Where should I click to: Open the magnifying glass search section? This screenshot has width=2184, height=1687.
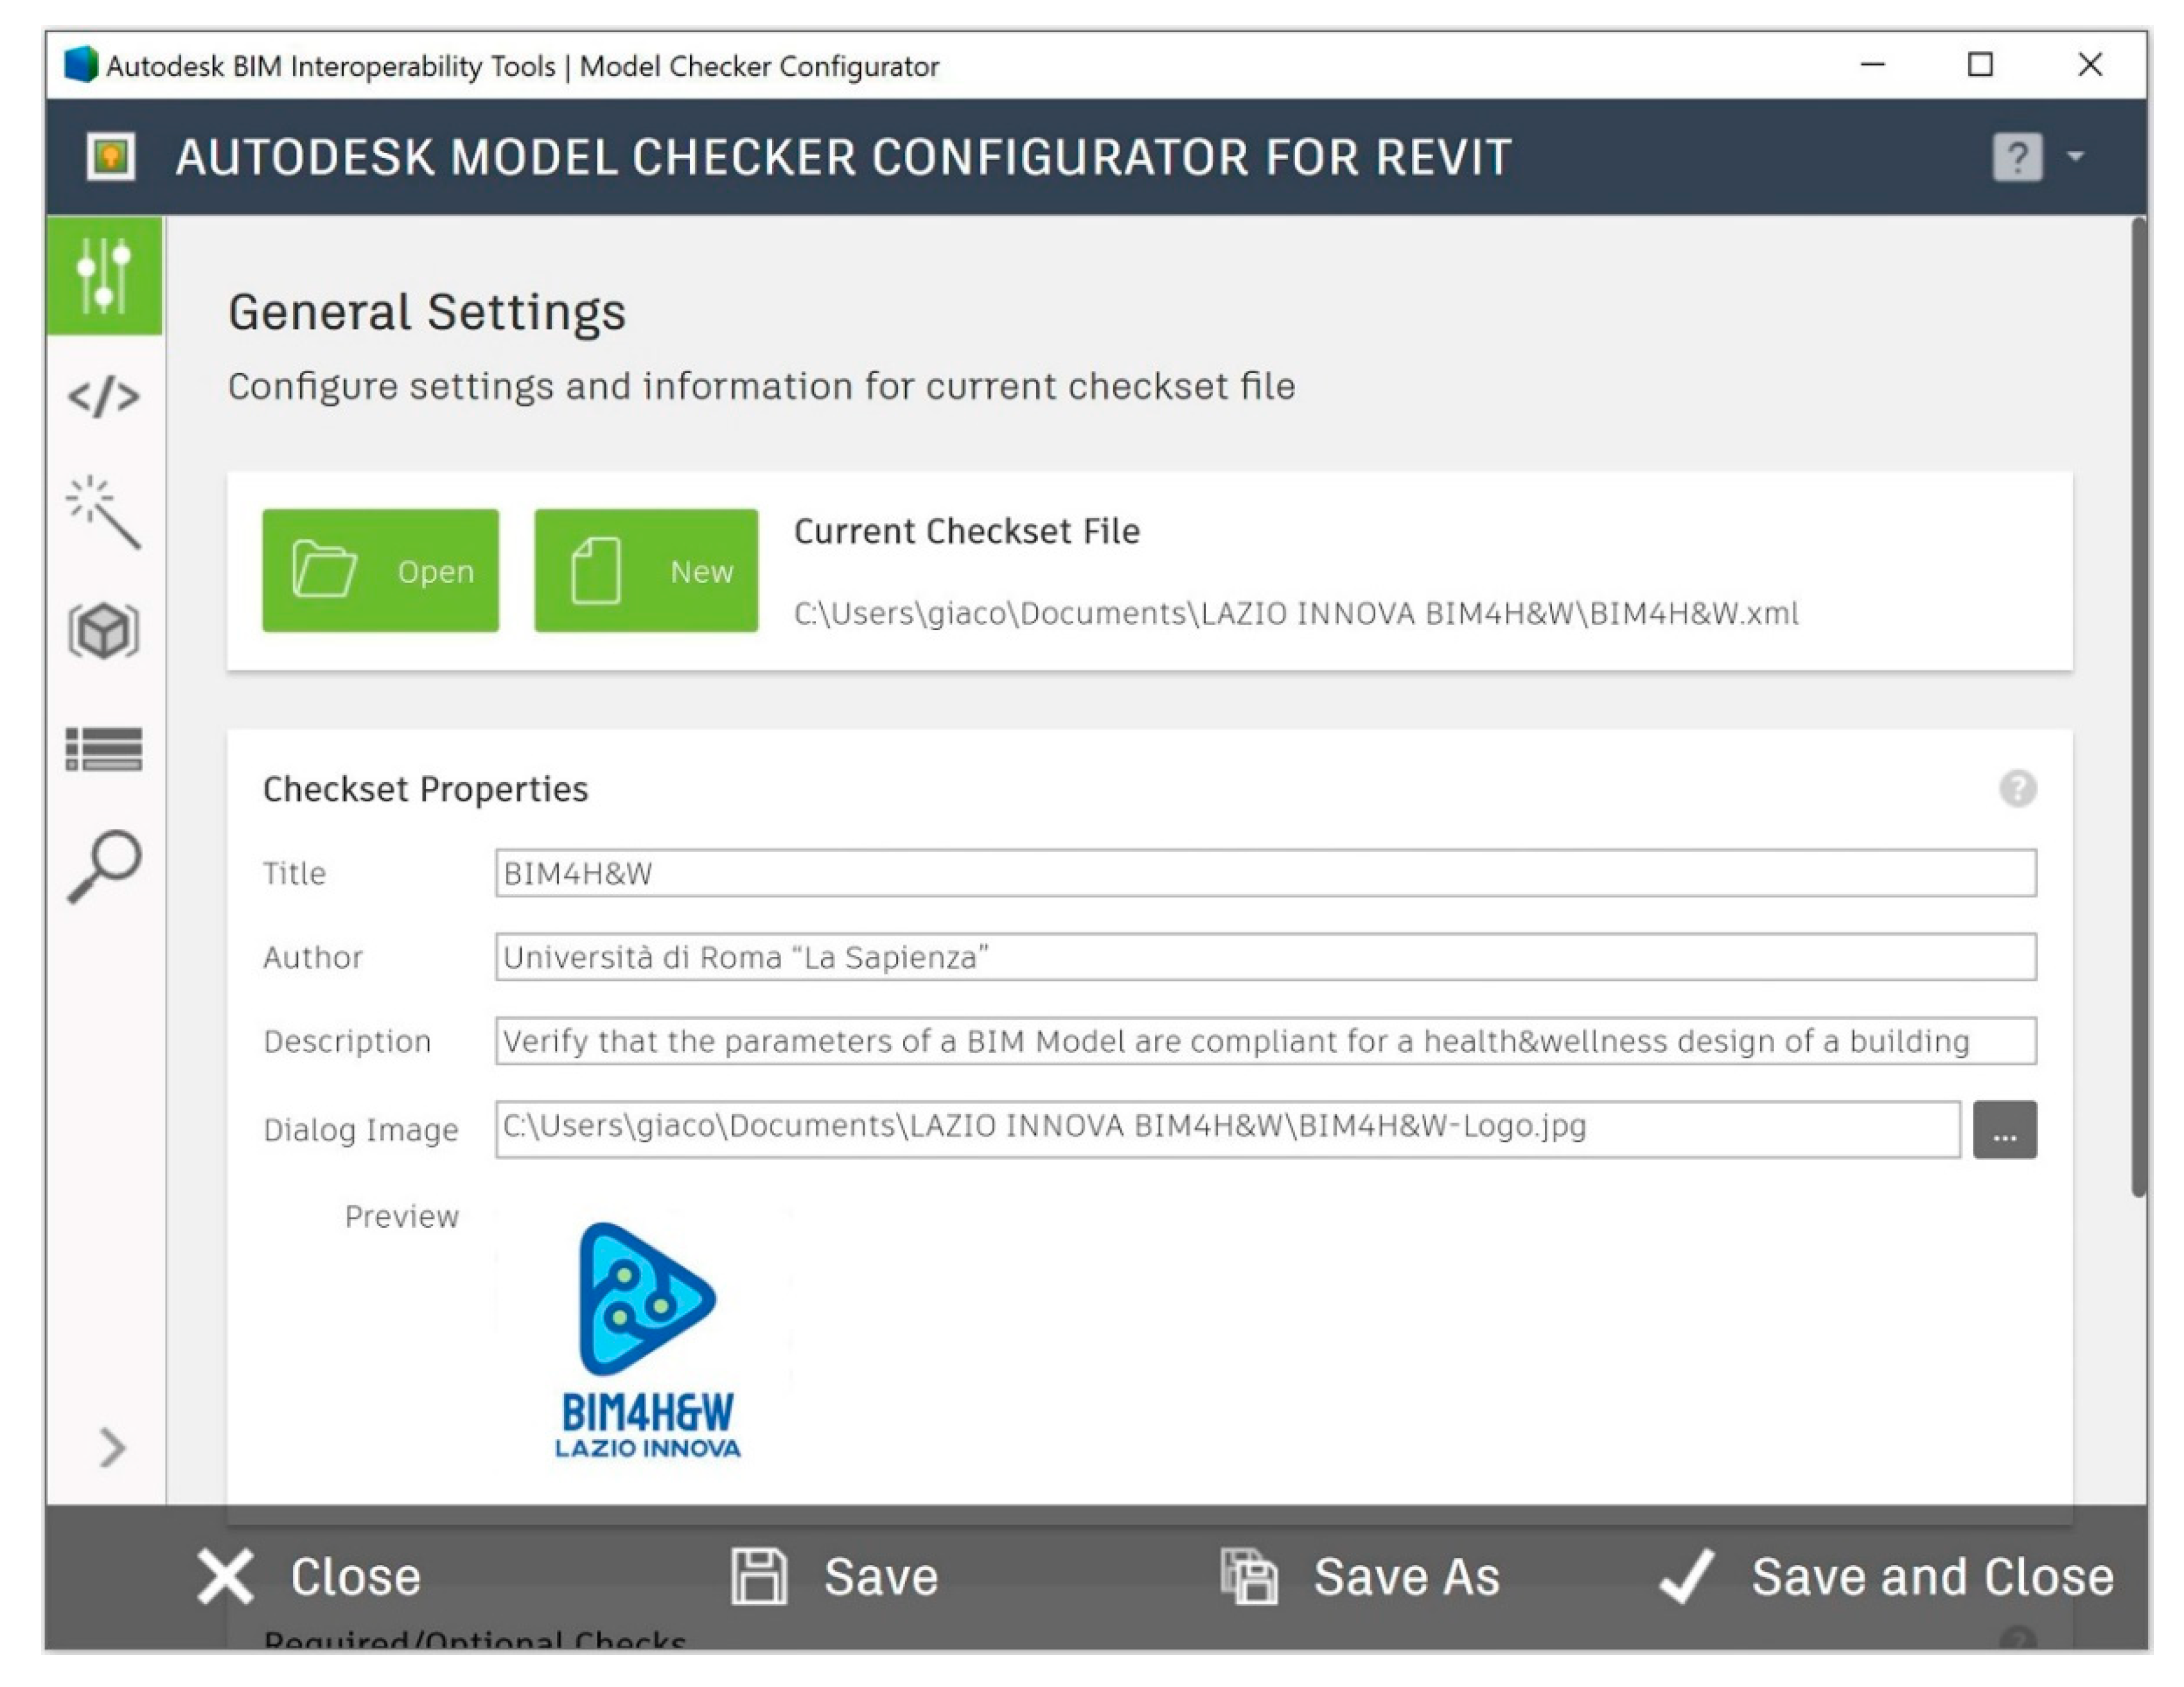(104, 866)
